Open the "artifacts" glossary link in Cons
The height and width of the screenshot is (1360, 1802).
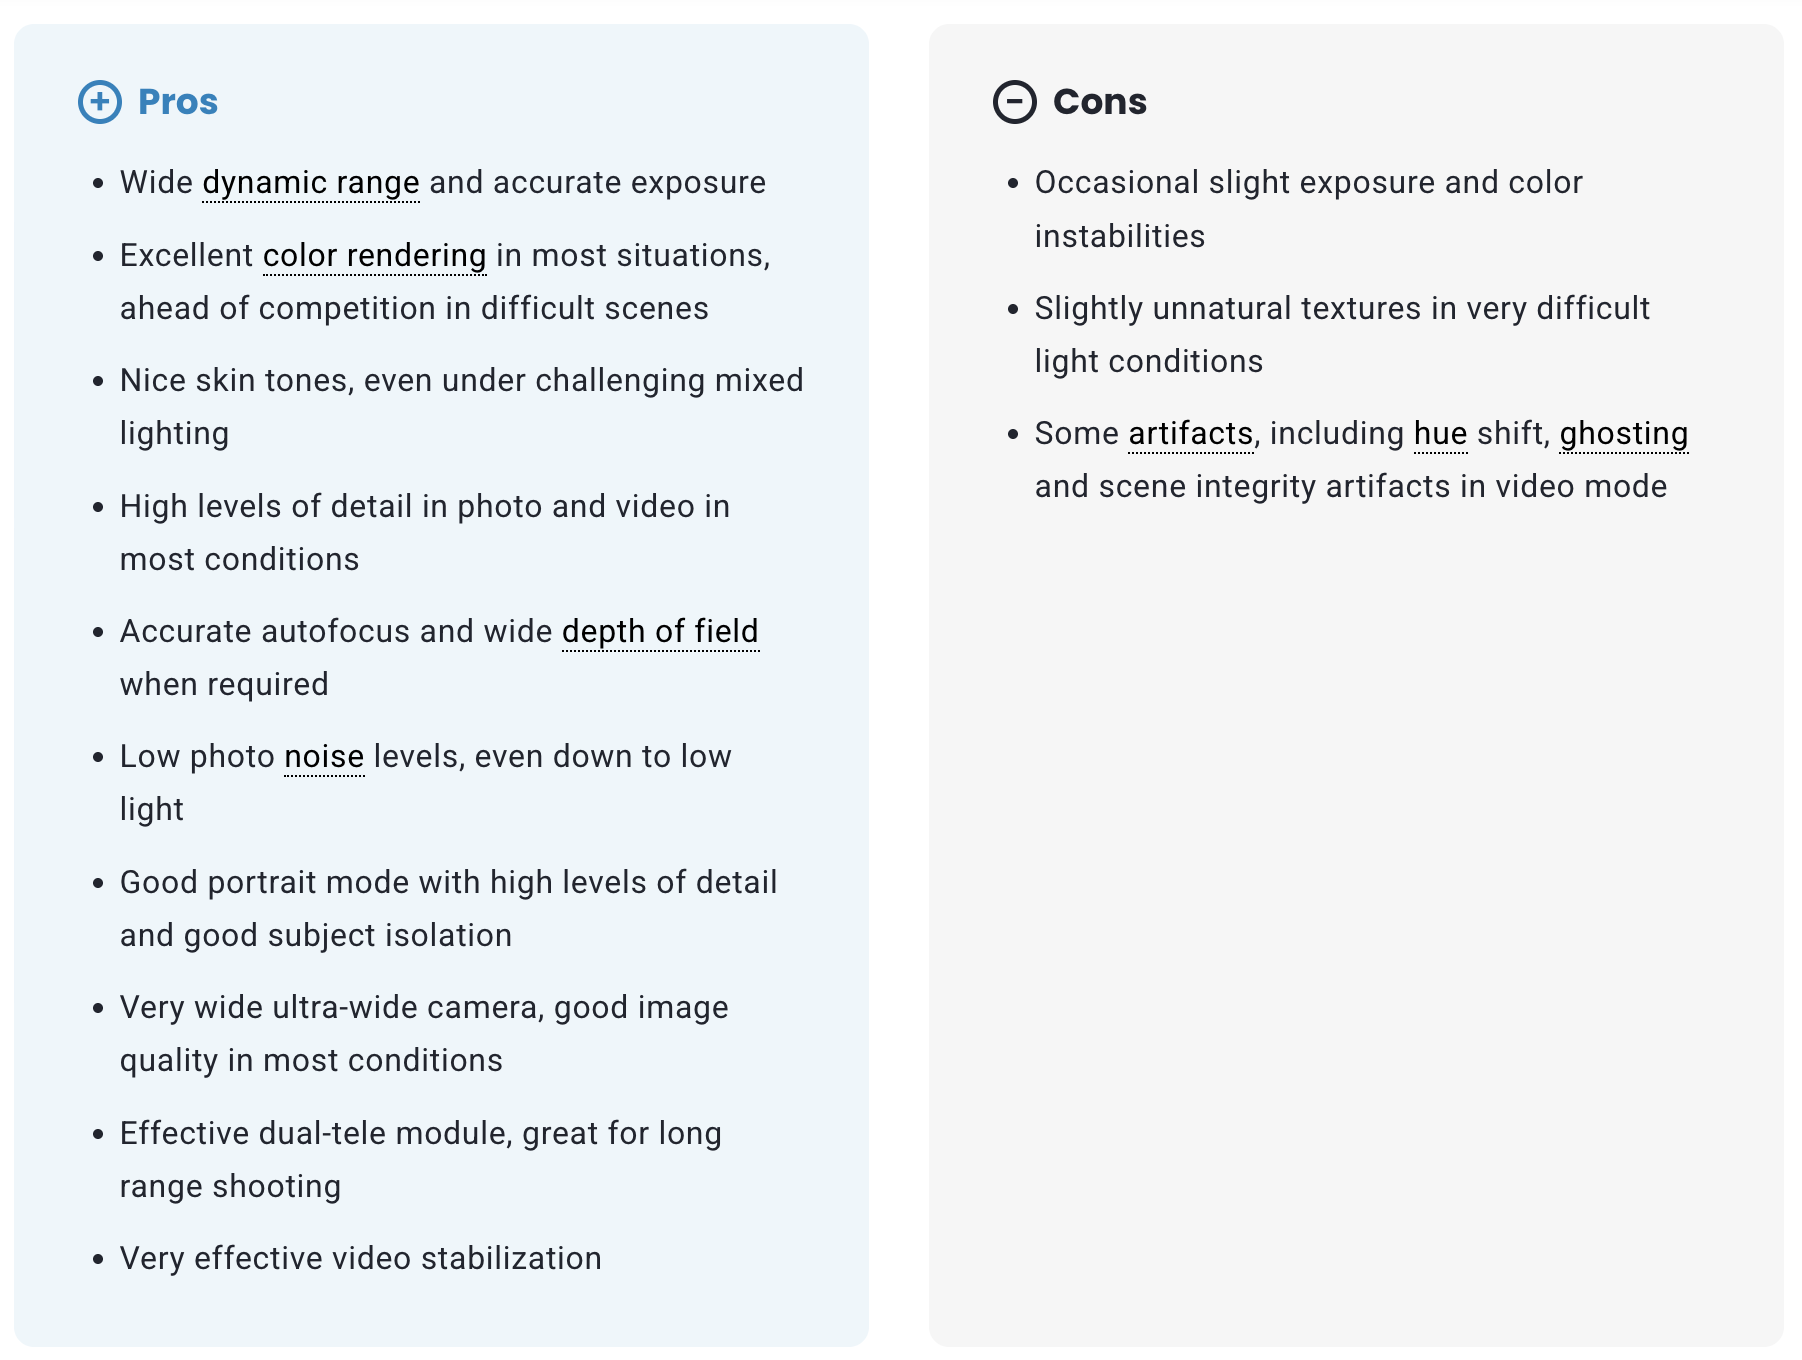1190,434
